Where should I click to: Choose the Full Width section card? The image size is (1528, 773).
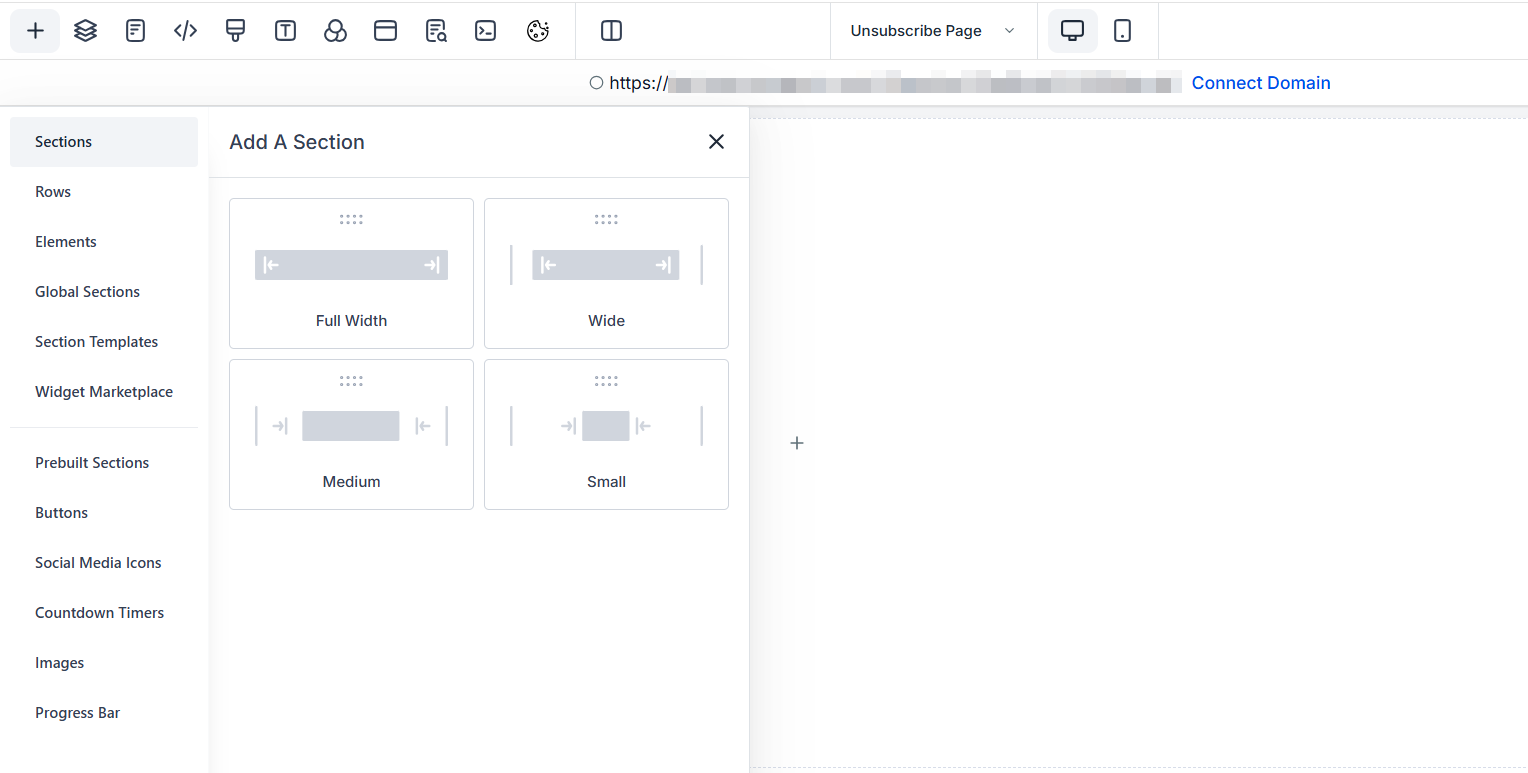[351, 273]
